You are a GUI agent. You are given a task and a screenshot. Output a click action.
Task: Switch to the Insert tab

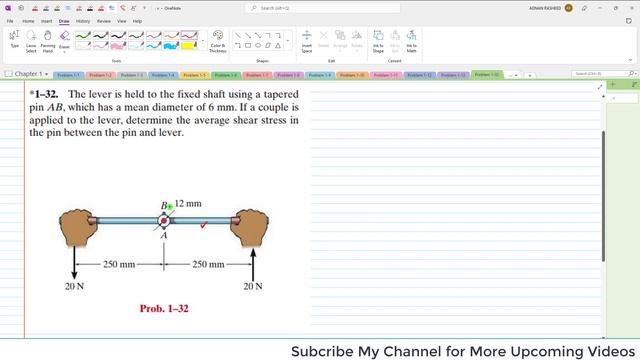coord(47,21)
